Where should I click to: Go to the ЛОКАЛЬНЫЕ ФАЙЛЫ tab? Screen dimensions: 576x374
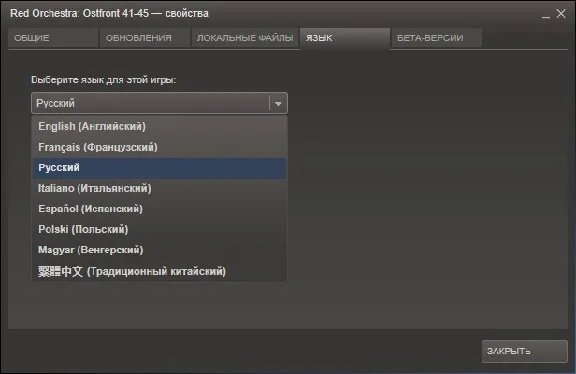click(x=245, y=38)
